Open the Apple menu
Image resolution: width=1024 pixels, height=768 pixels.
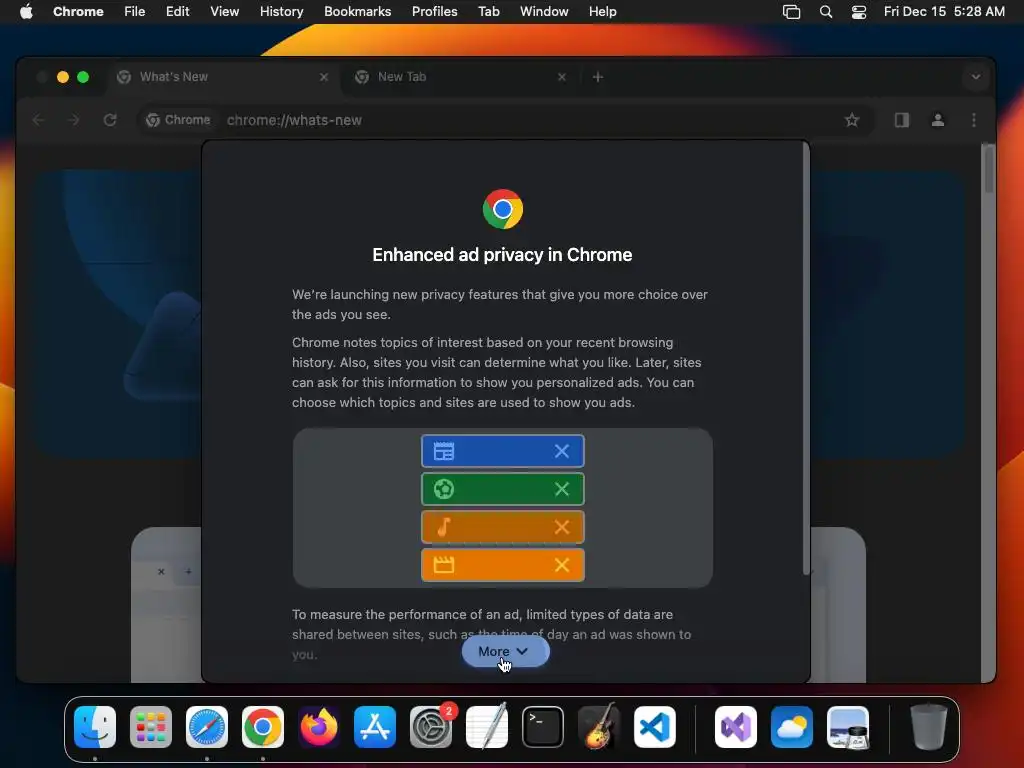[x=26, y=12]
